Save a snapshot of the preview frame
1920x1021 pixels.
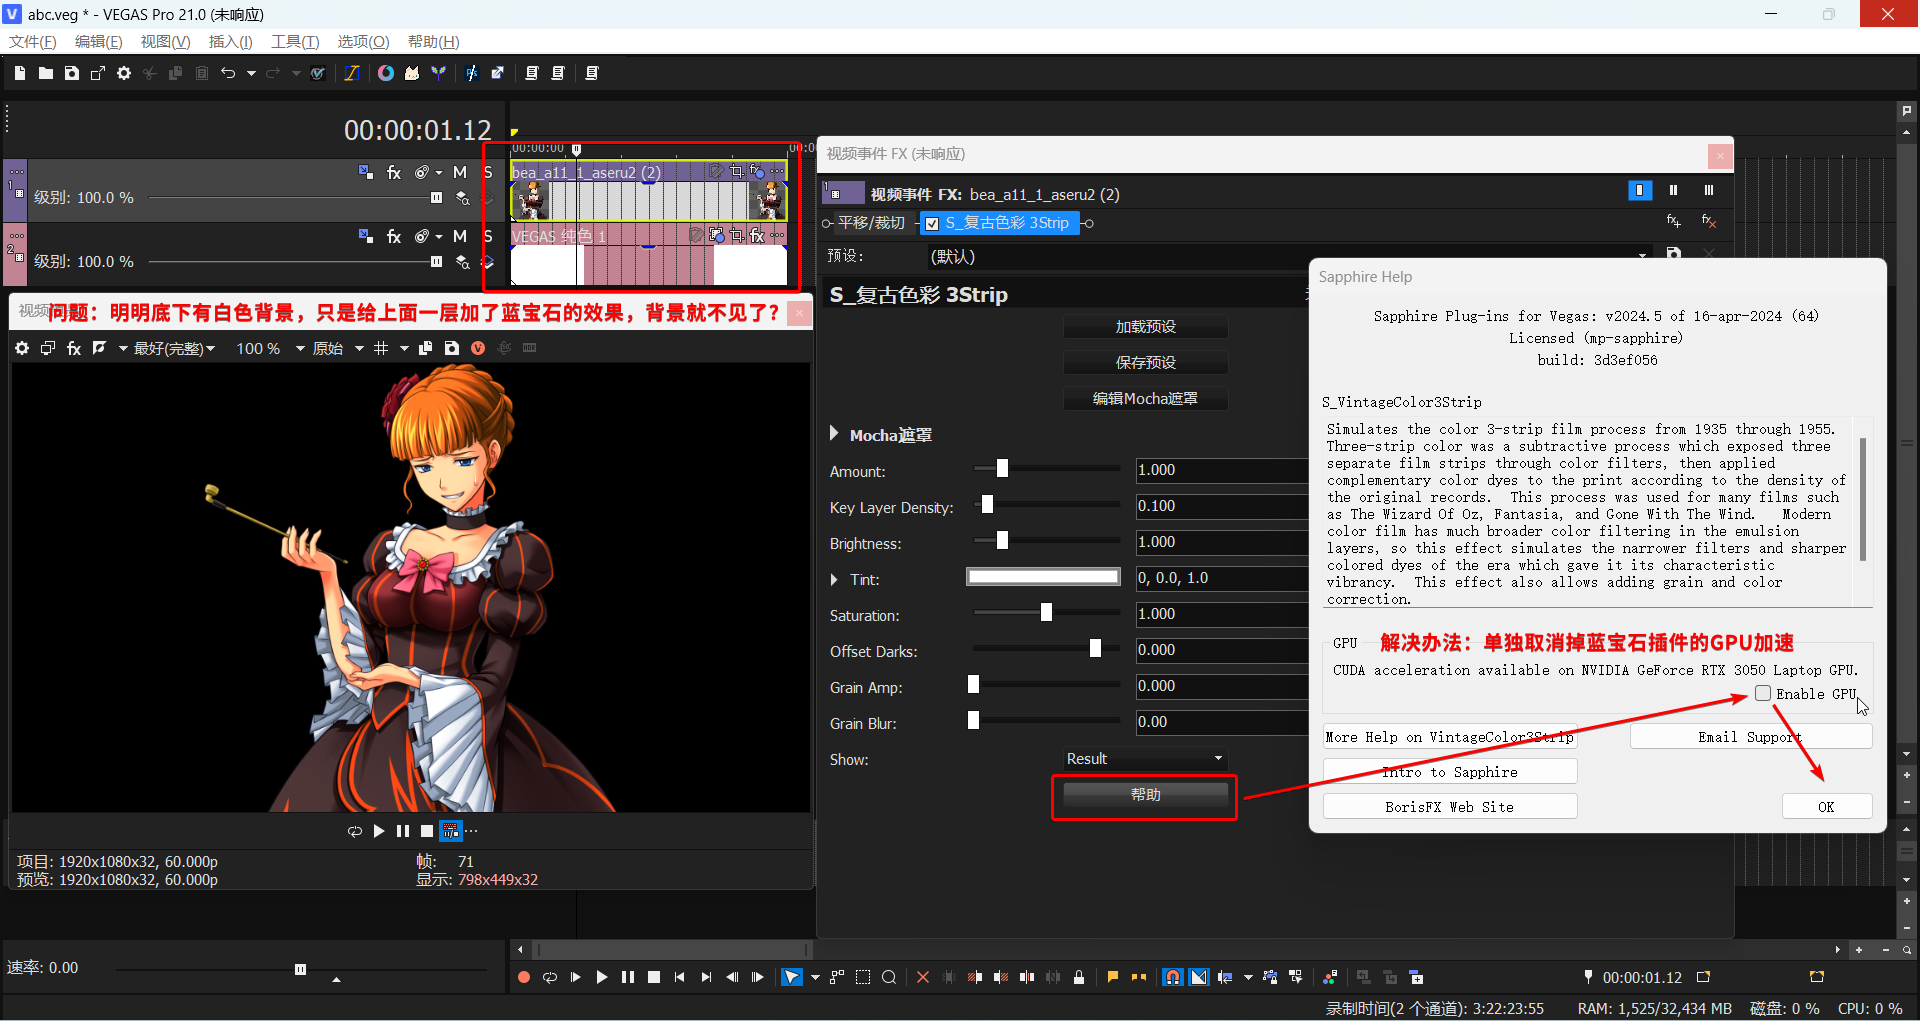pyautogui.click(x=451, y=348)
